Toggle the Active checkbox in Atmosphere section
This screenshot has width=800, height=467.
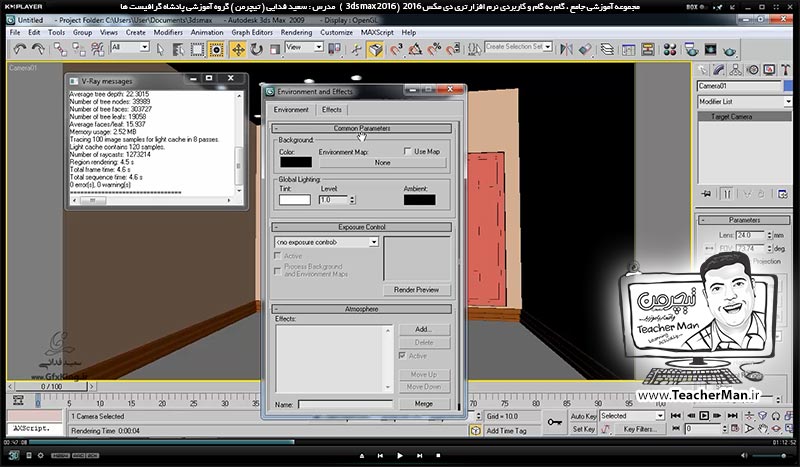402,355
